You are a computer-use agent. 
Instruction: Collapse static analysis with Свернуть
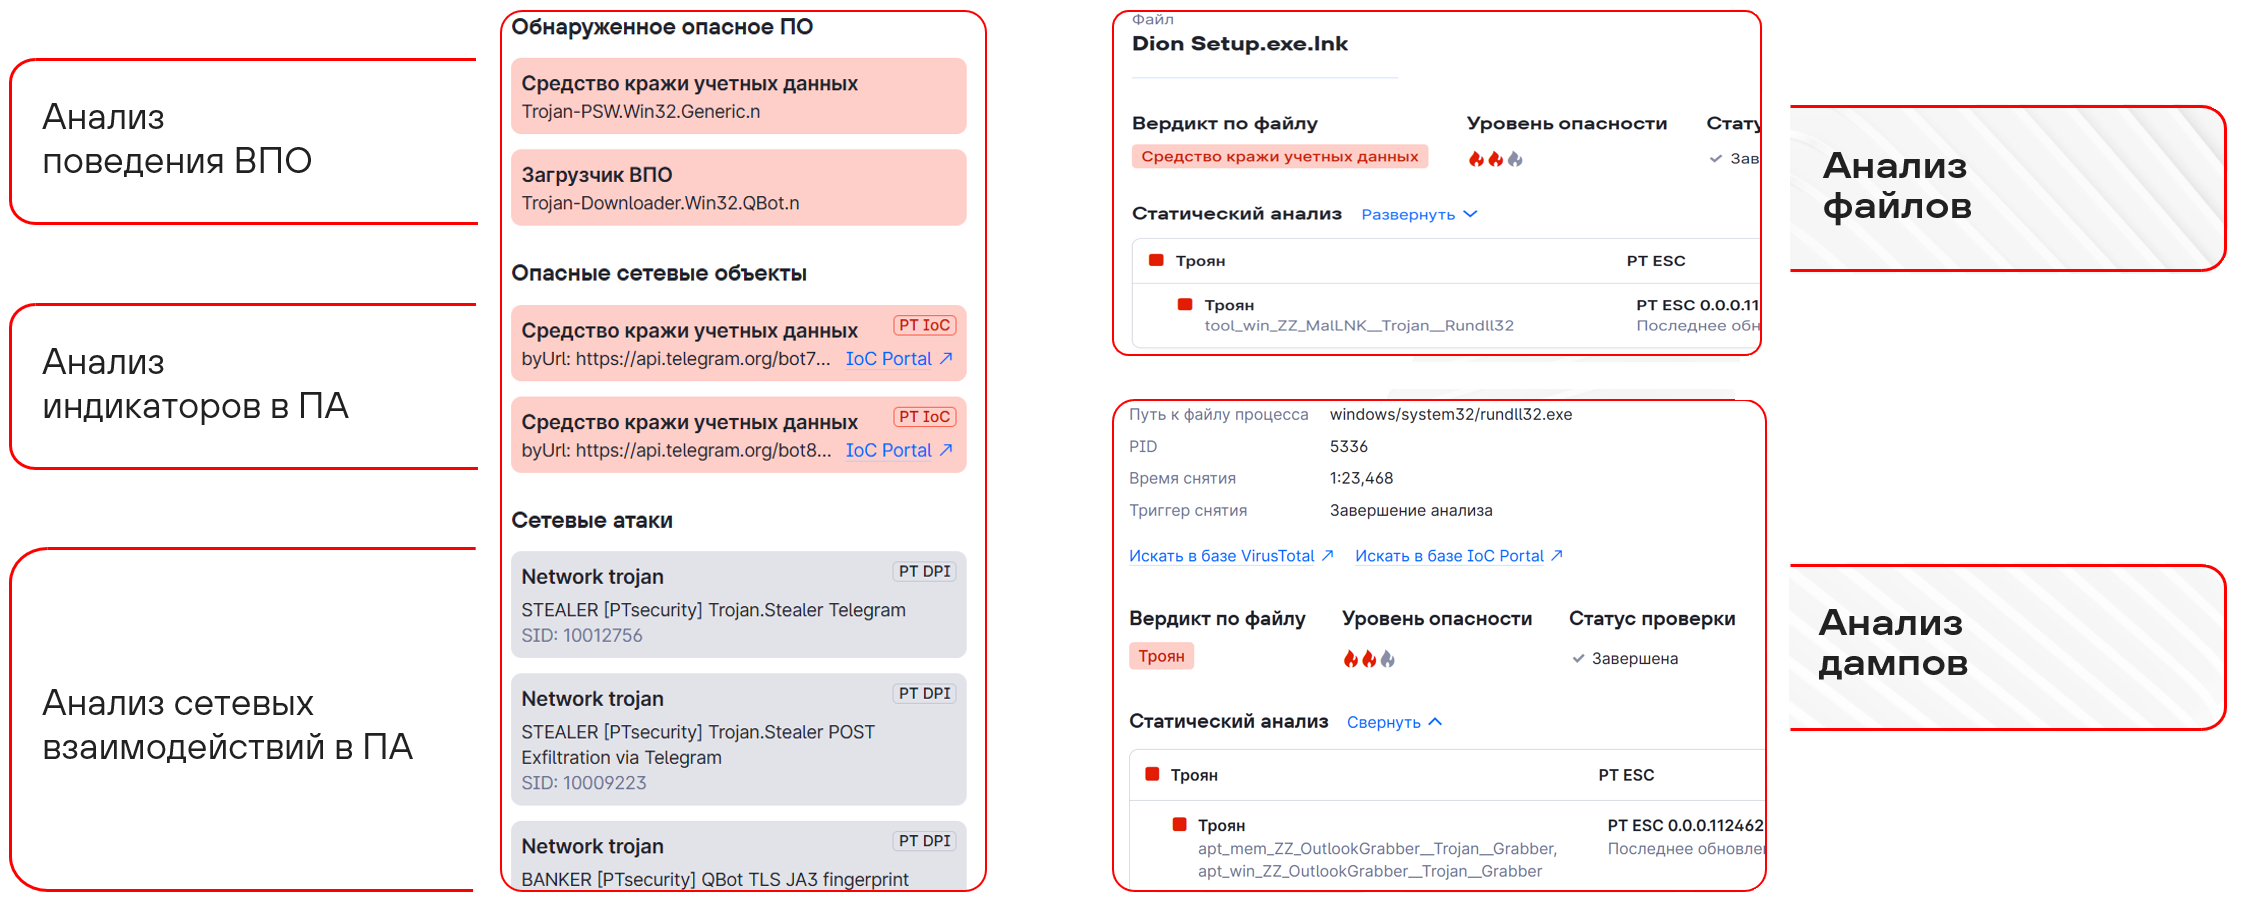pos(1394,722)
